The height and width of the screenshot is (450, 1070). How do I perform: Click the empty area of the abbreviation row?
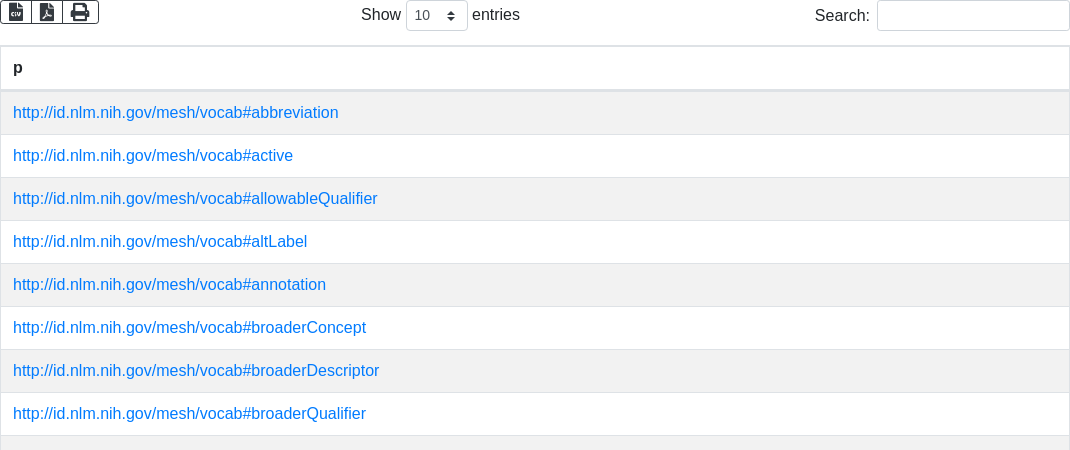[700, 113]
